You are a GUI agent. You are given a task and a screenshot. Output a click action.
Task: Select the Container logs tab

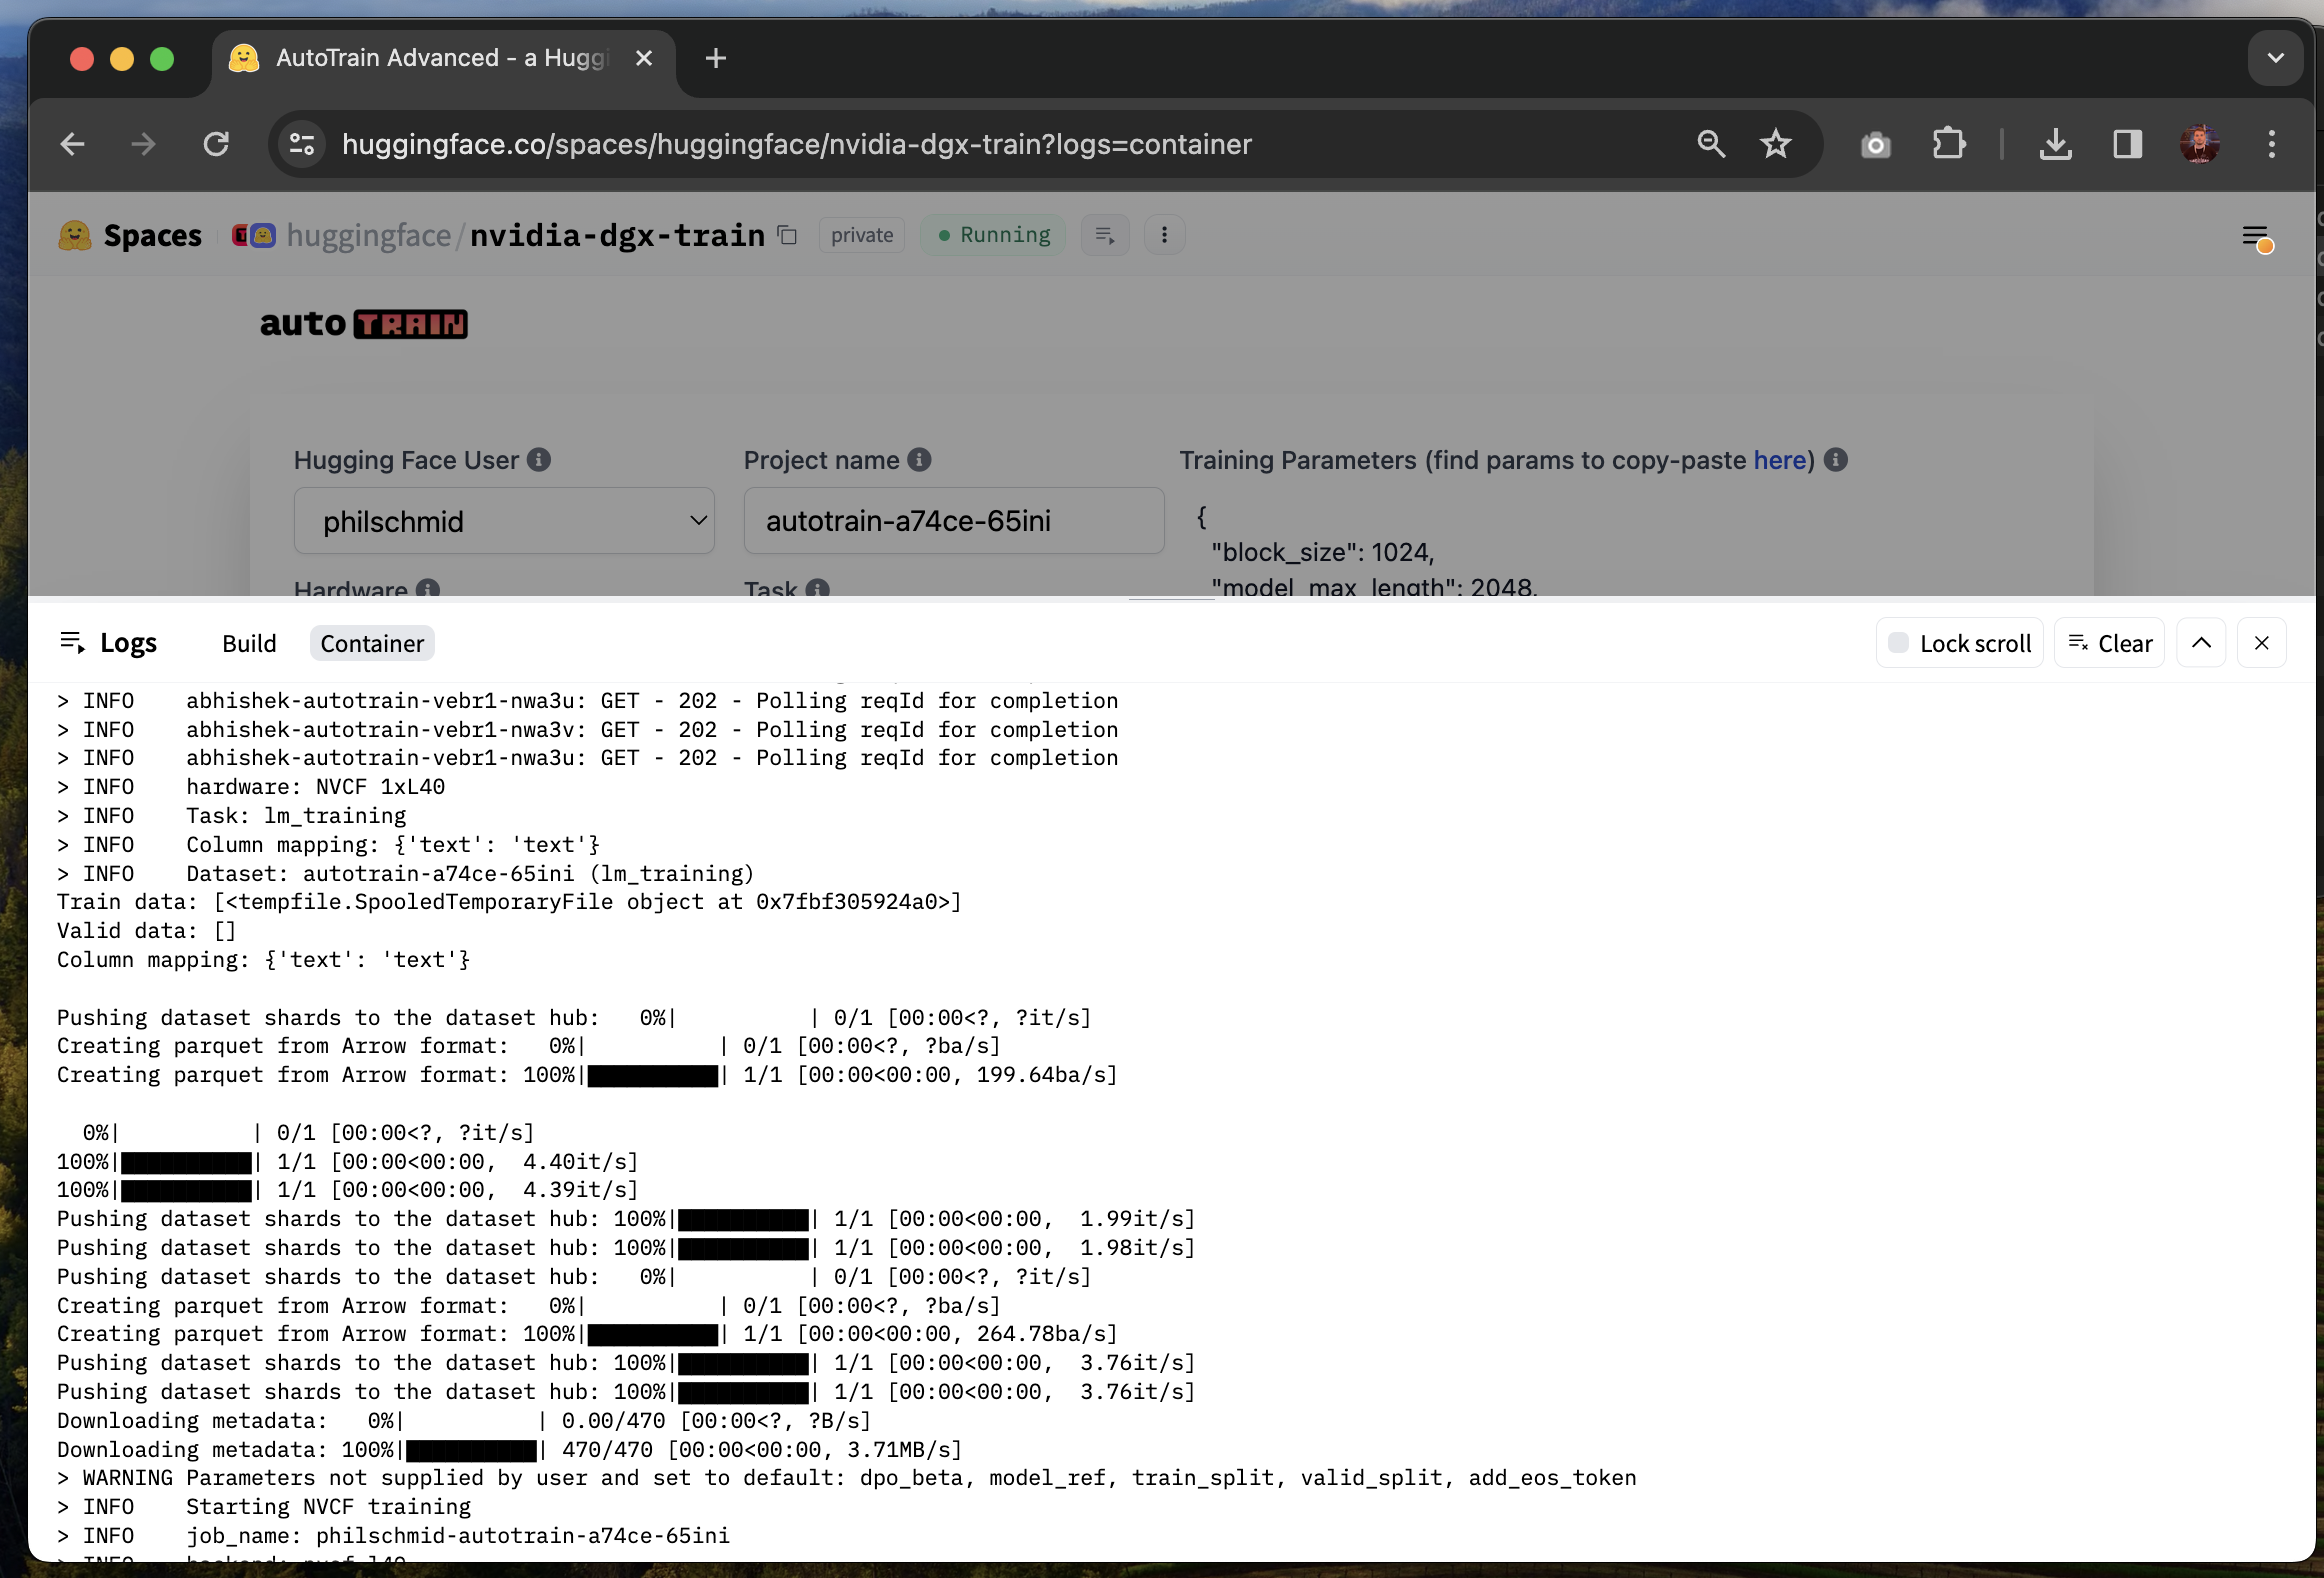(x=372, y=643)
